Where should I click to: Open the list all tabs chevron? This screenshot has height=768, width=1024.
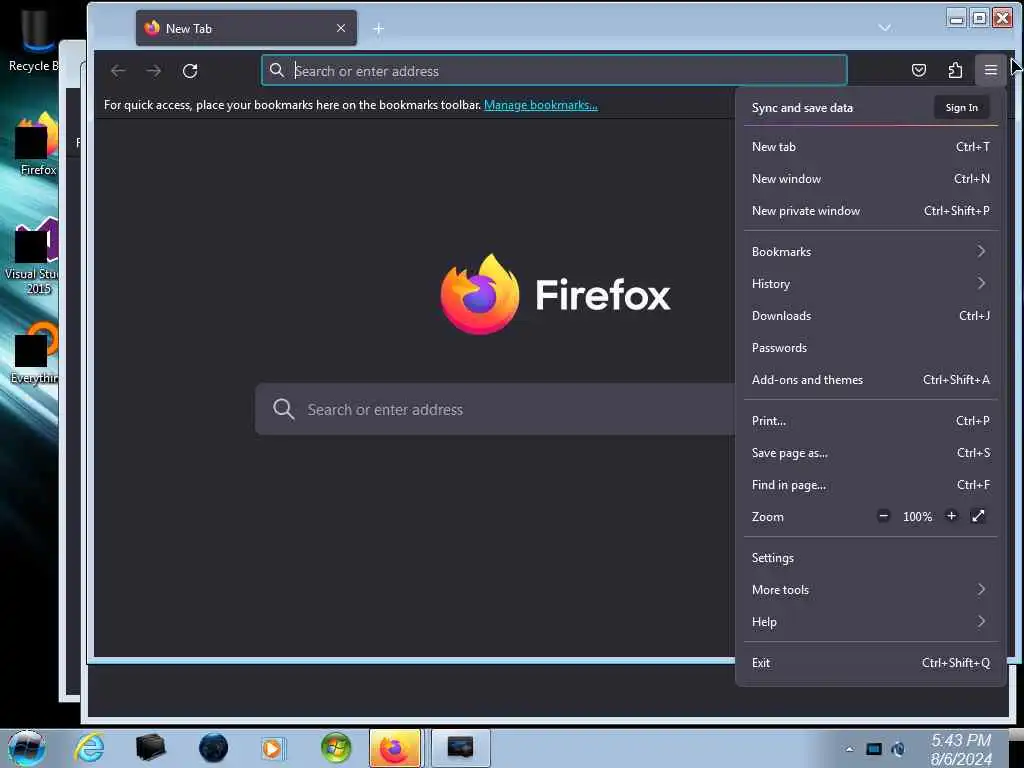pyautogui.click(x=884, y=27)
